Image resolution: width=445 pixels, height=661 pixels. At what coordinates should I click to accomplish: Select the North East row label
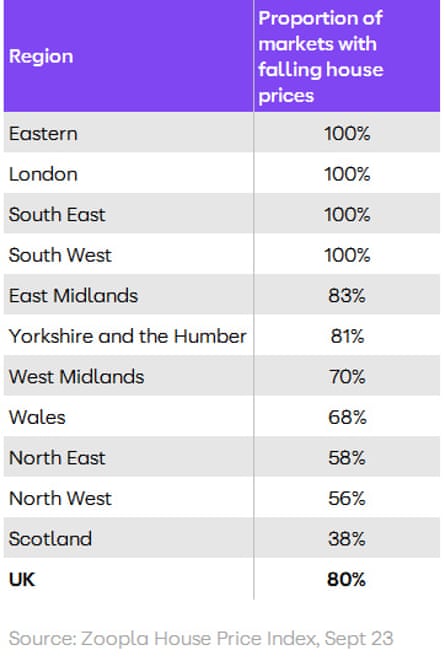click(x=57, y=457)
